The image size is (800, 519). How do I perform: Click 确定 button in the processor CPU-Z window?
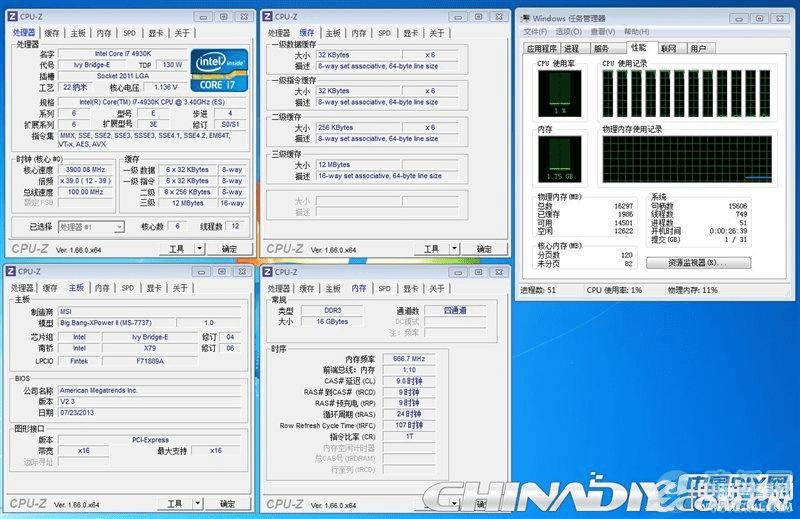pos(229,249)
